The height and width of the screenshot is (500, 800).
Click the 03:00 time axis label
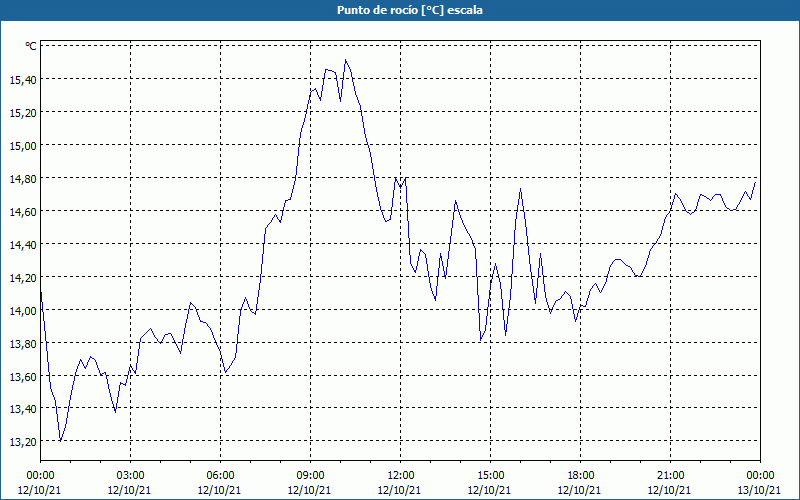130,476
